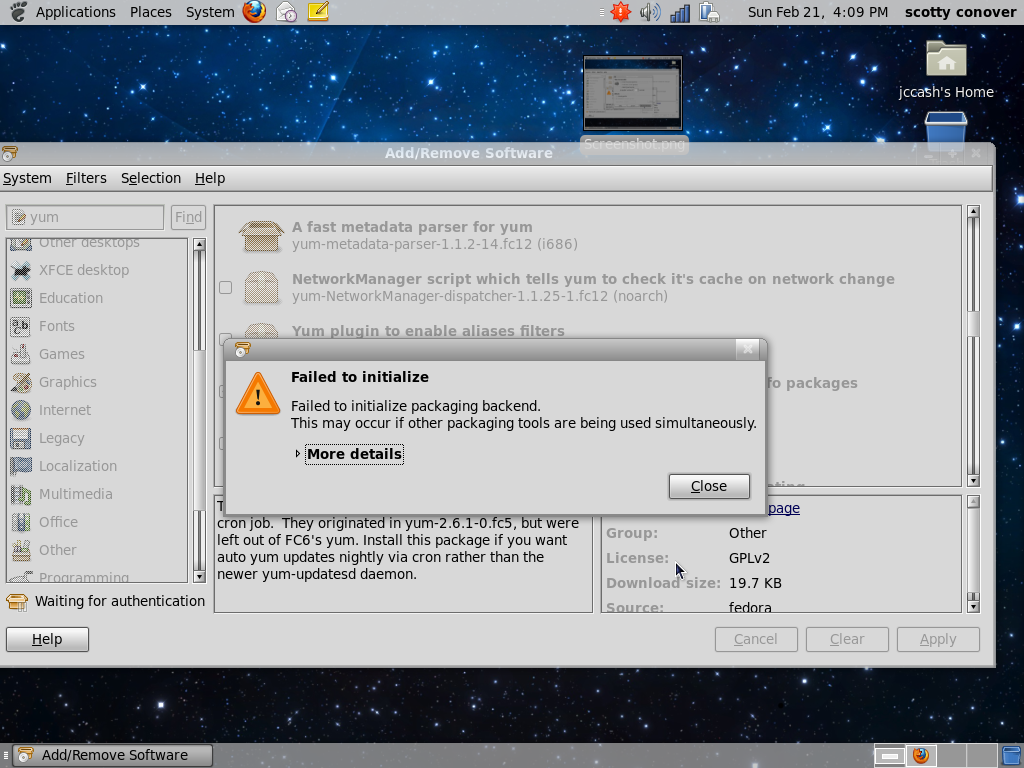Click the workspace switcher in the bottom panel
The image size is (1024, 768).
coord(935,755)
